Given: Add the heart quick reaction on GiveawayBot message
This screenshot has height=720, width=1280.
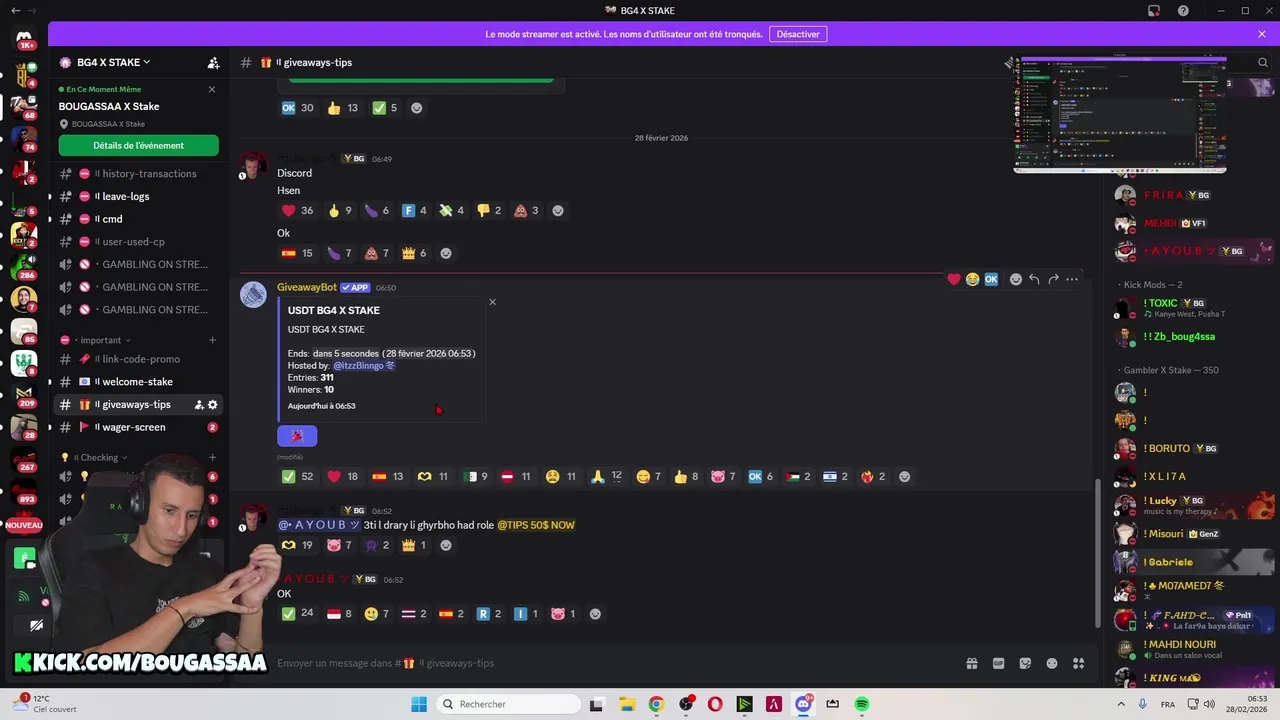Looking at the screenshot, I should 954,279.
